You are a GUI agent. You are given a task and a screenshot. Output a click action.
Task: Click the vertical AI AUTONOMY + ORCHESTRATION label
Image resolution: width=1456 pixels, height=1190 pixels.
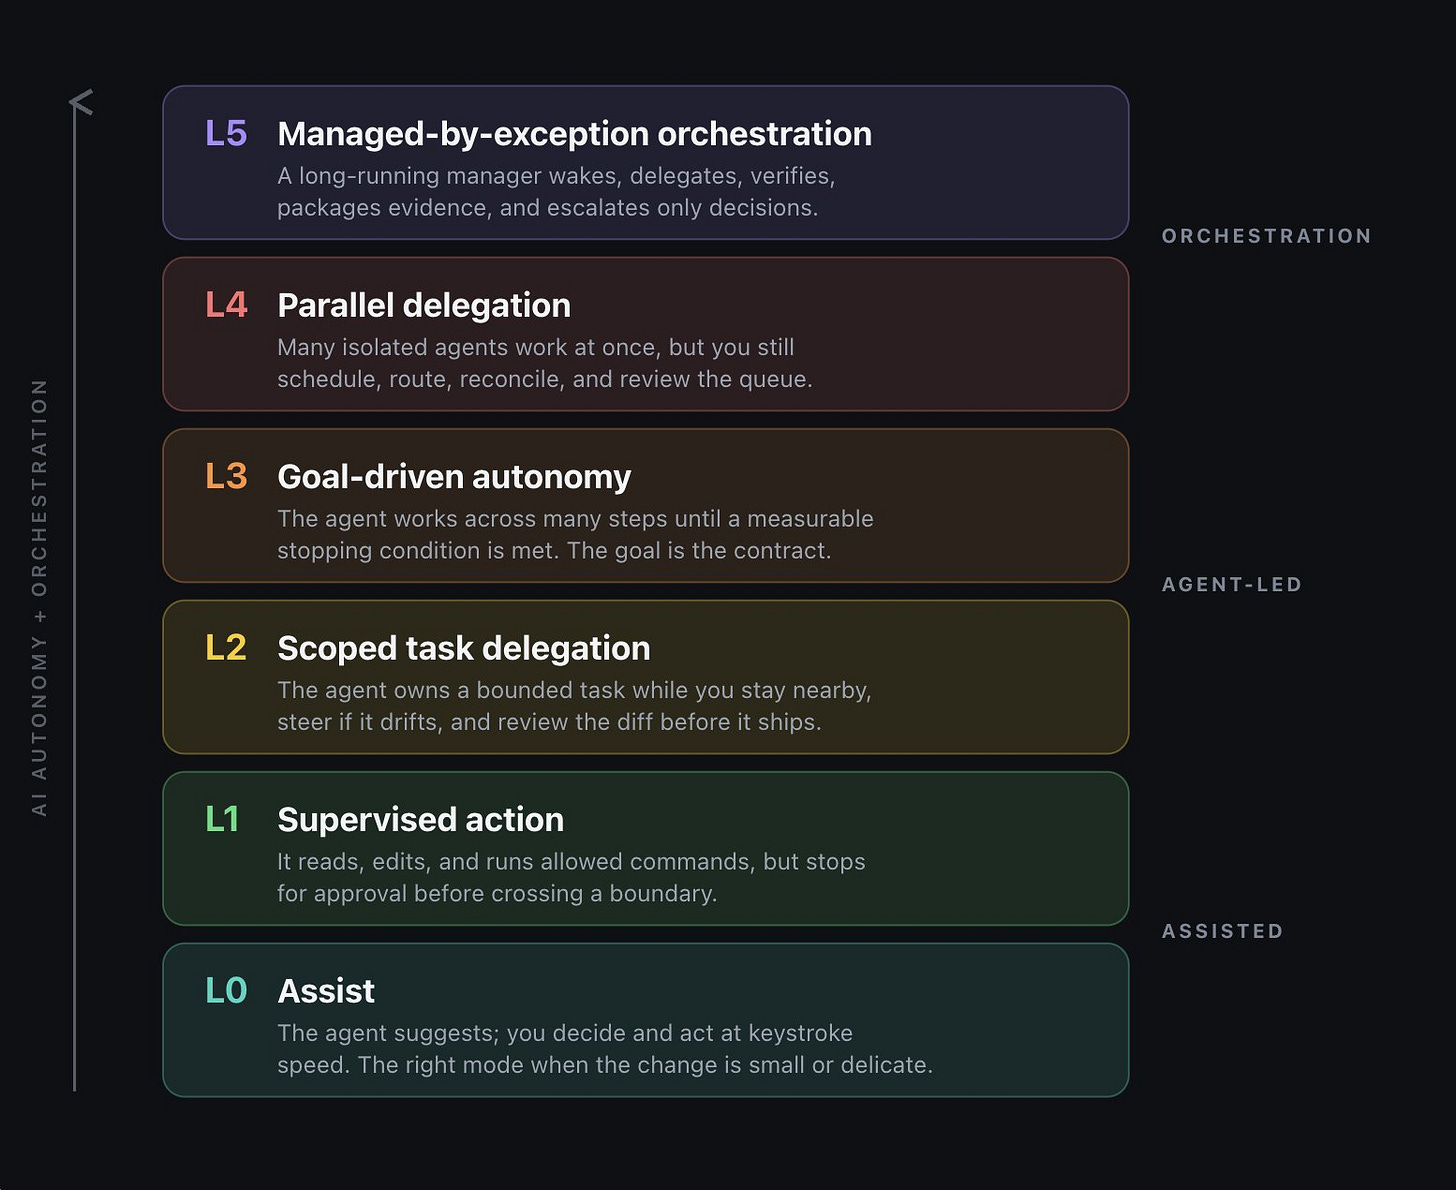point(39,597)
